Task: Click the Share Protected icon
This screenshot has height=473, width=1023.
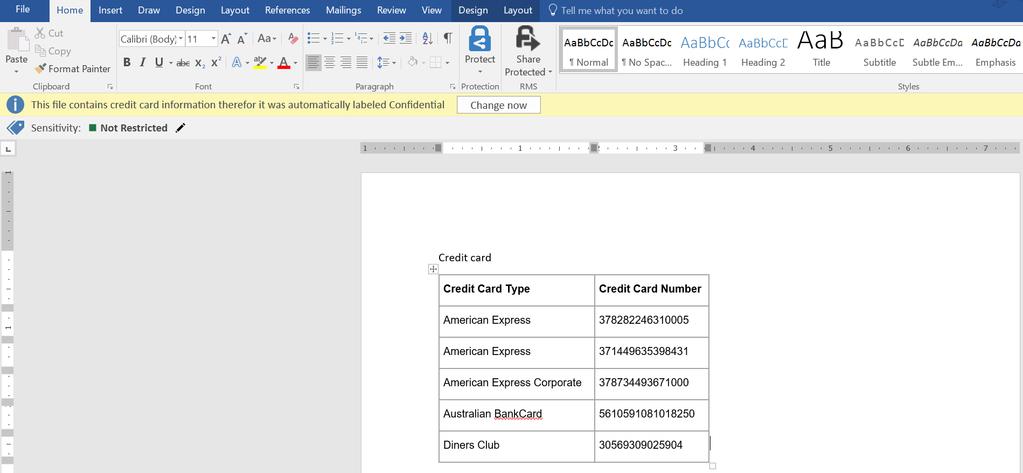Action: pyautogui.click(x=528, y=38)
